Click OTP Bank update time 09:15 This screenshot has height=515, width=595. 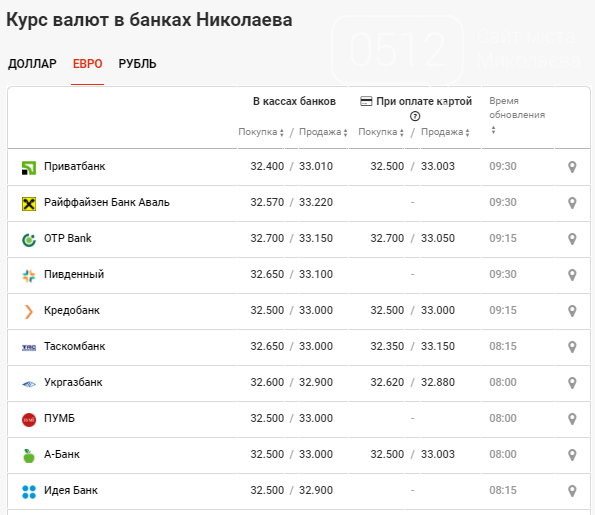click(x=503, y=238)
